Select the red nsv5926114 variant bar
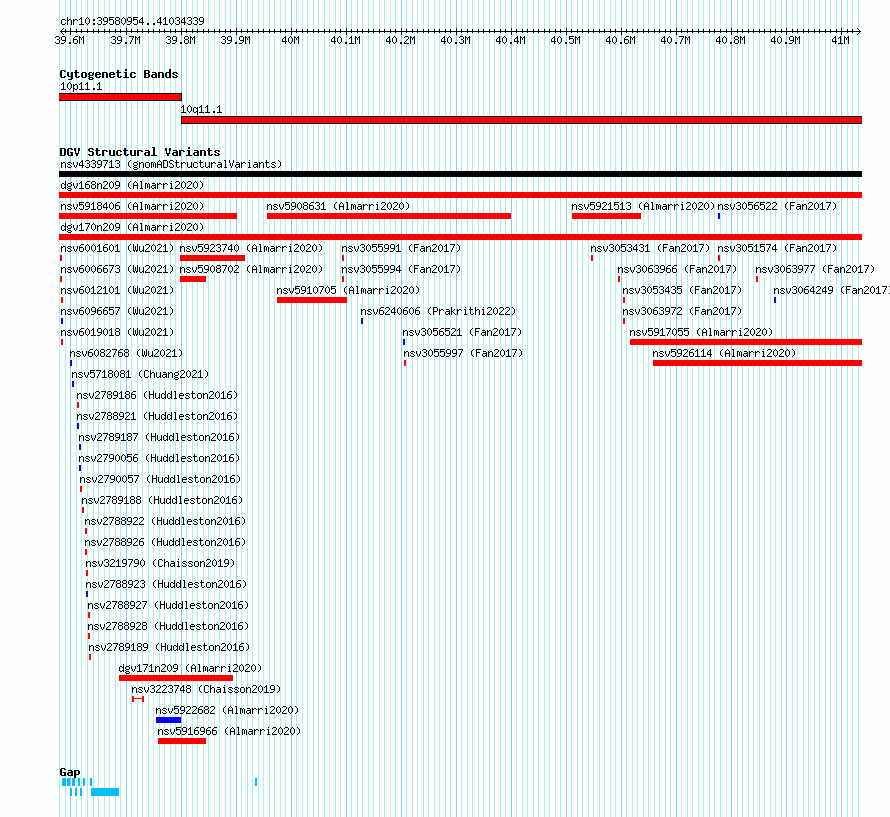This screenshot has height=817, width=890. coord(757,363)
